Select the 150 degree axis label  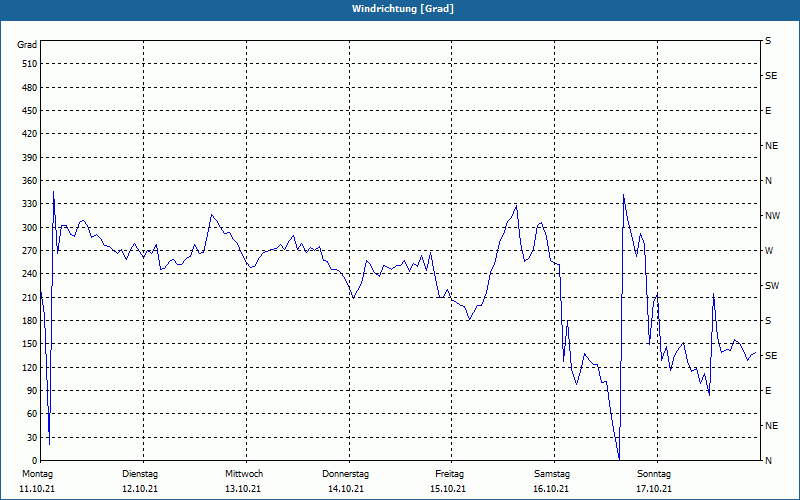[29, 344]
